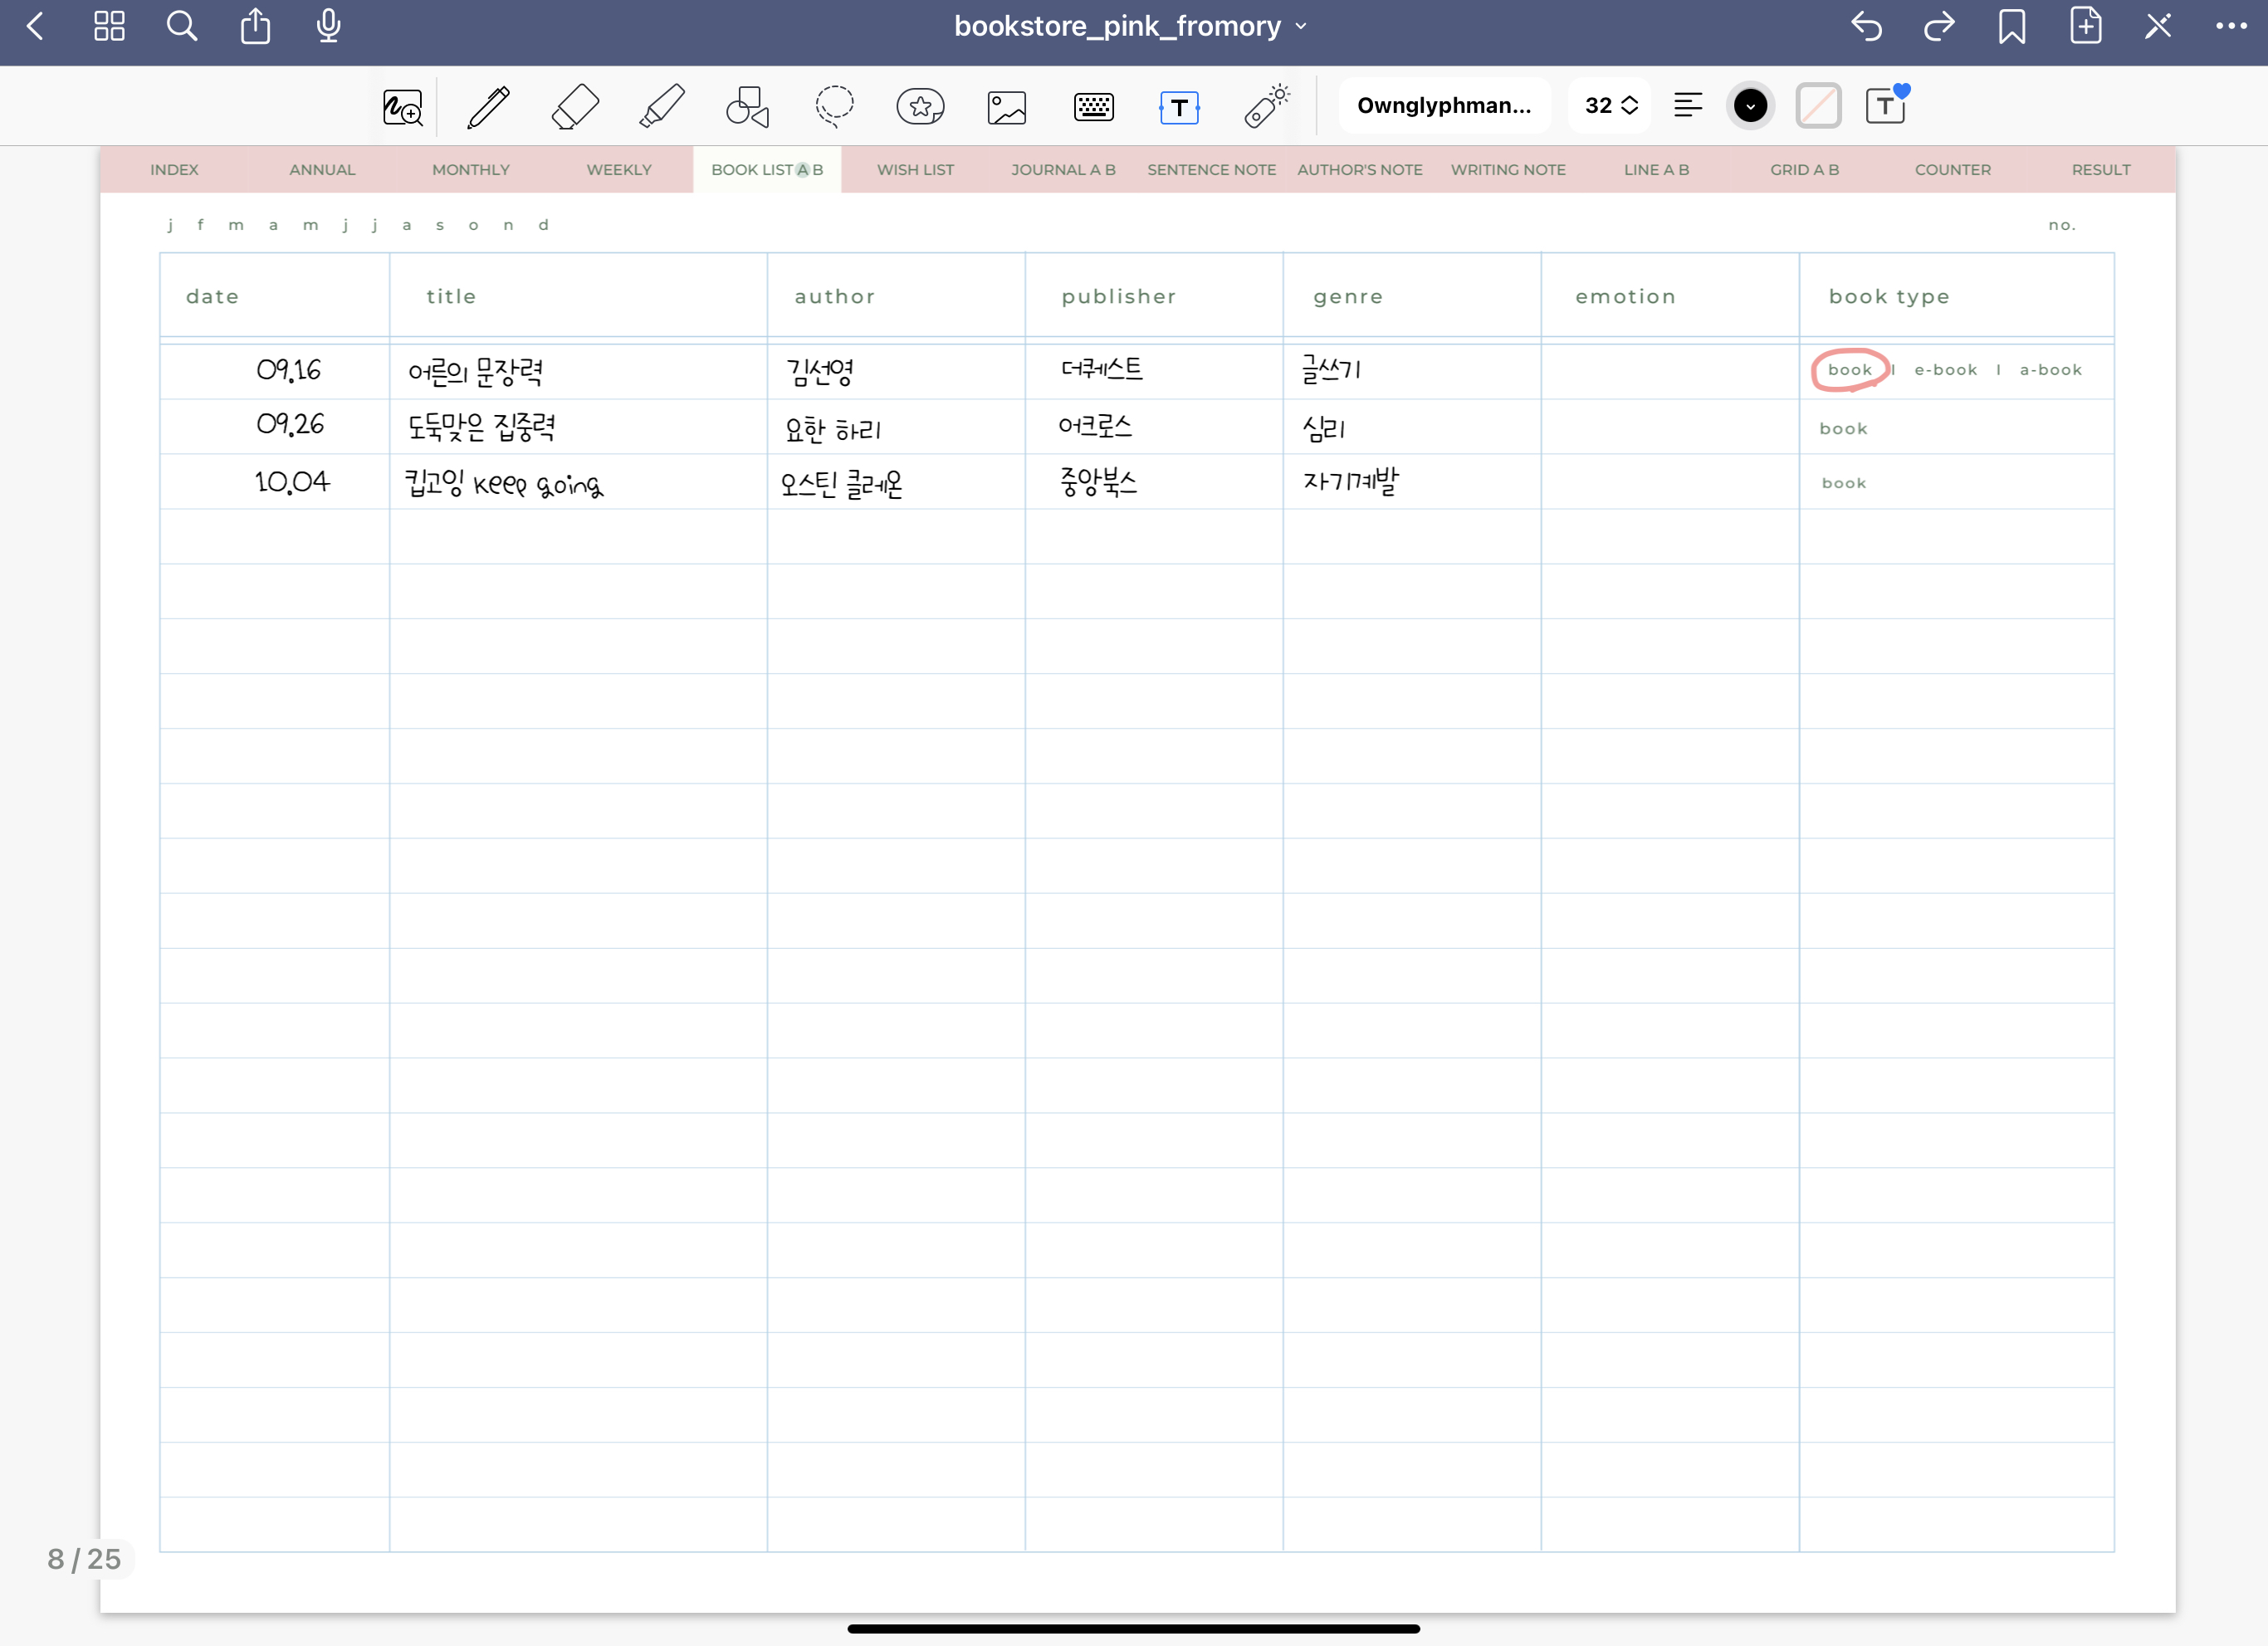Image resolution: width=2268 pixels, height=1646 pixels.
Task: Open the Ownglyphman font picker
Action: [1443, 106]
